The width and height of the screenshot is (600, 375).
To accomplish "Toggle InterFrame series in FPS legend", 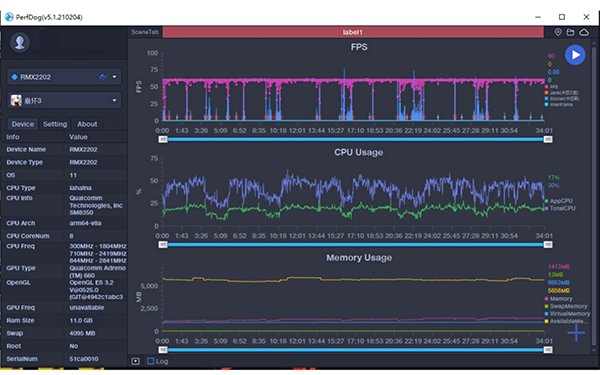I will coord(558,104).
